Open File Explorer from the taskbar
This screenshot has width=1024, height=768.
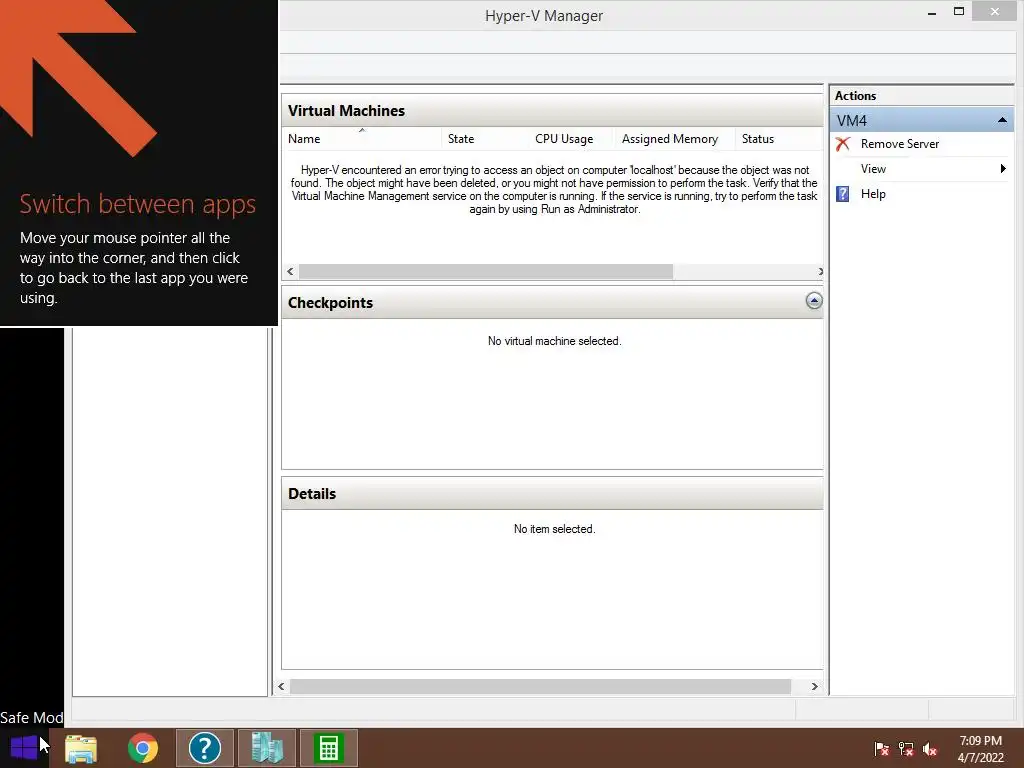pos(81,748)
